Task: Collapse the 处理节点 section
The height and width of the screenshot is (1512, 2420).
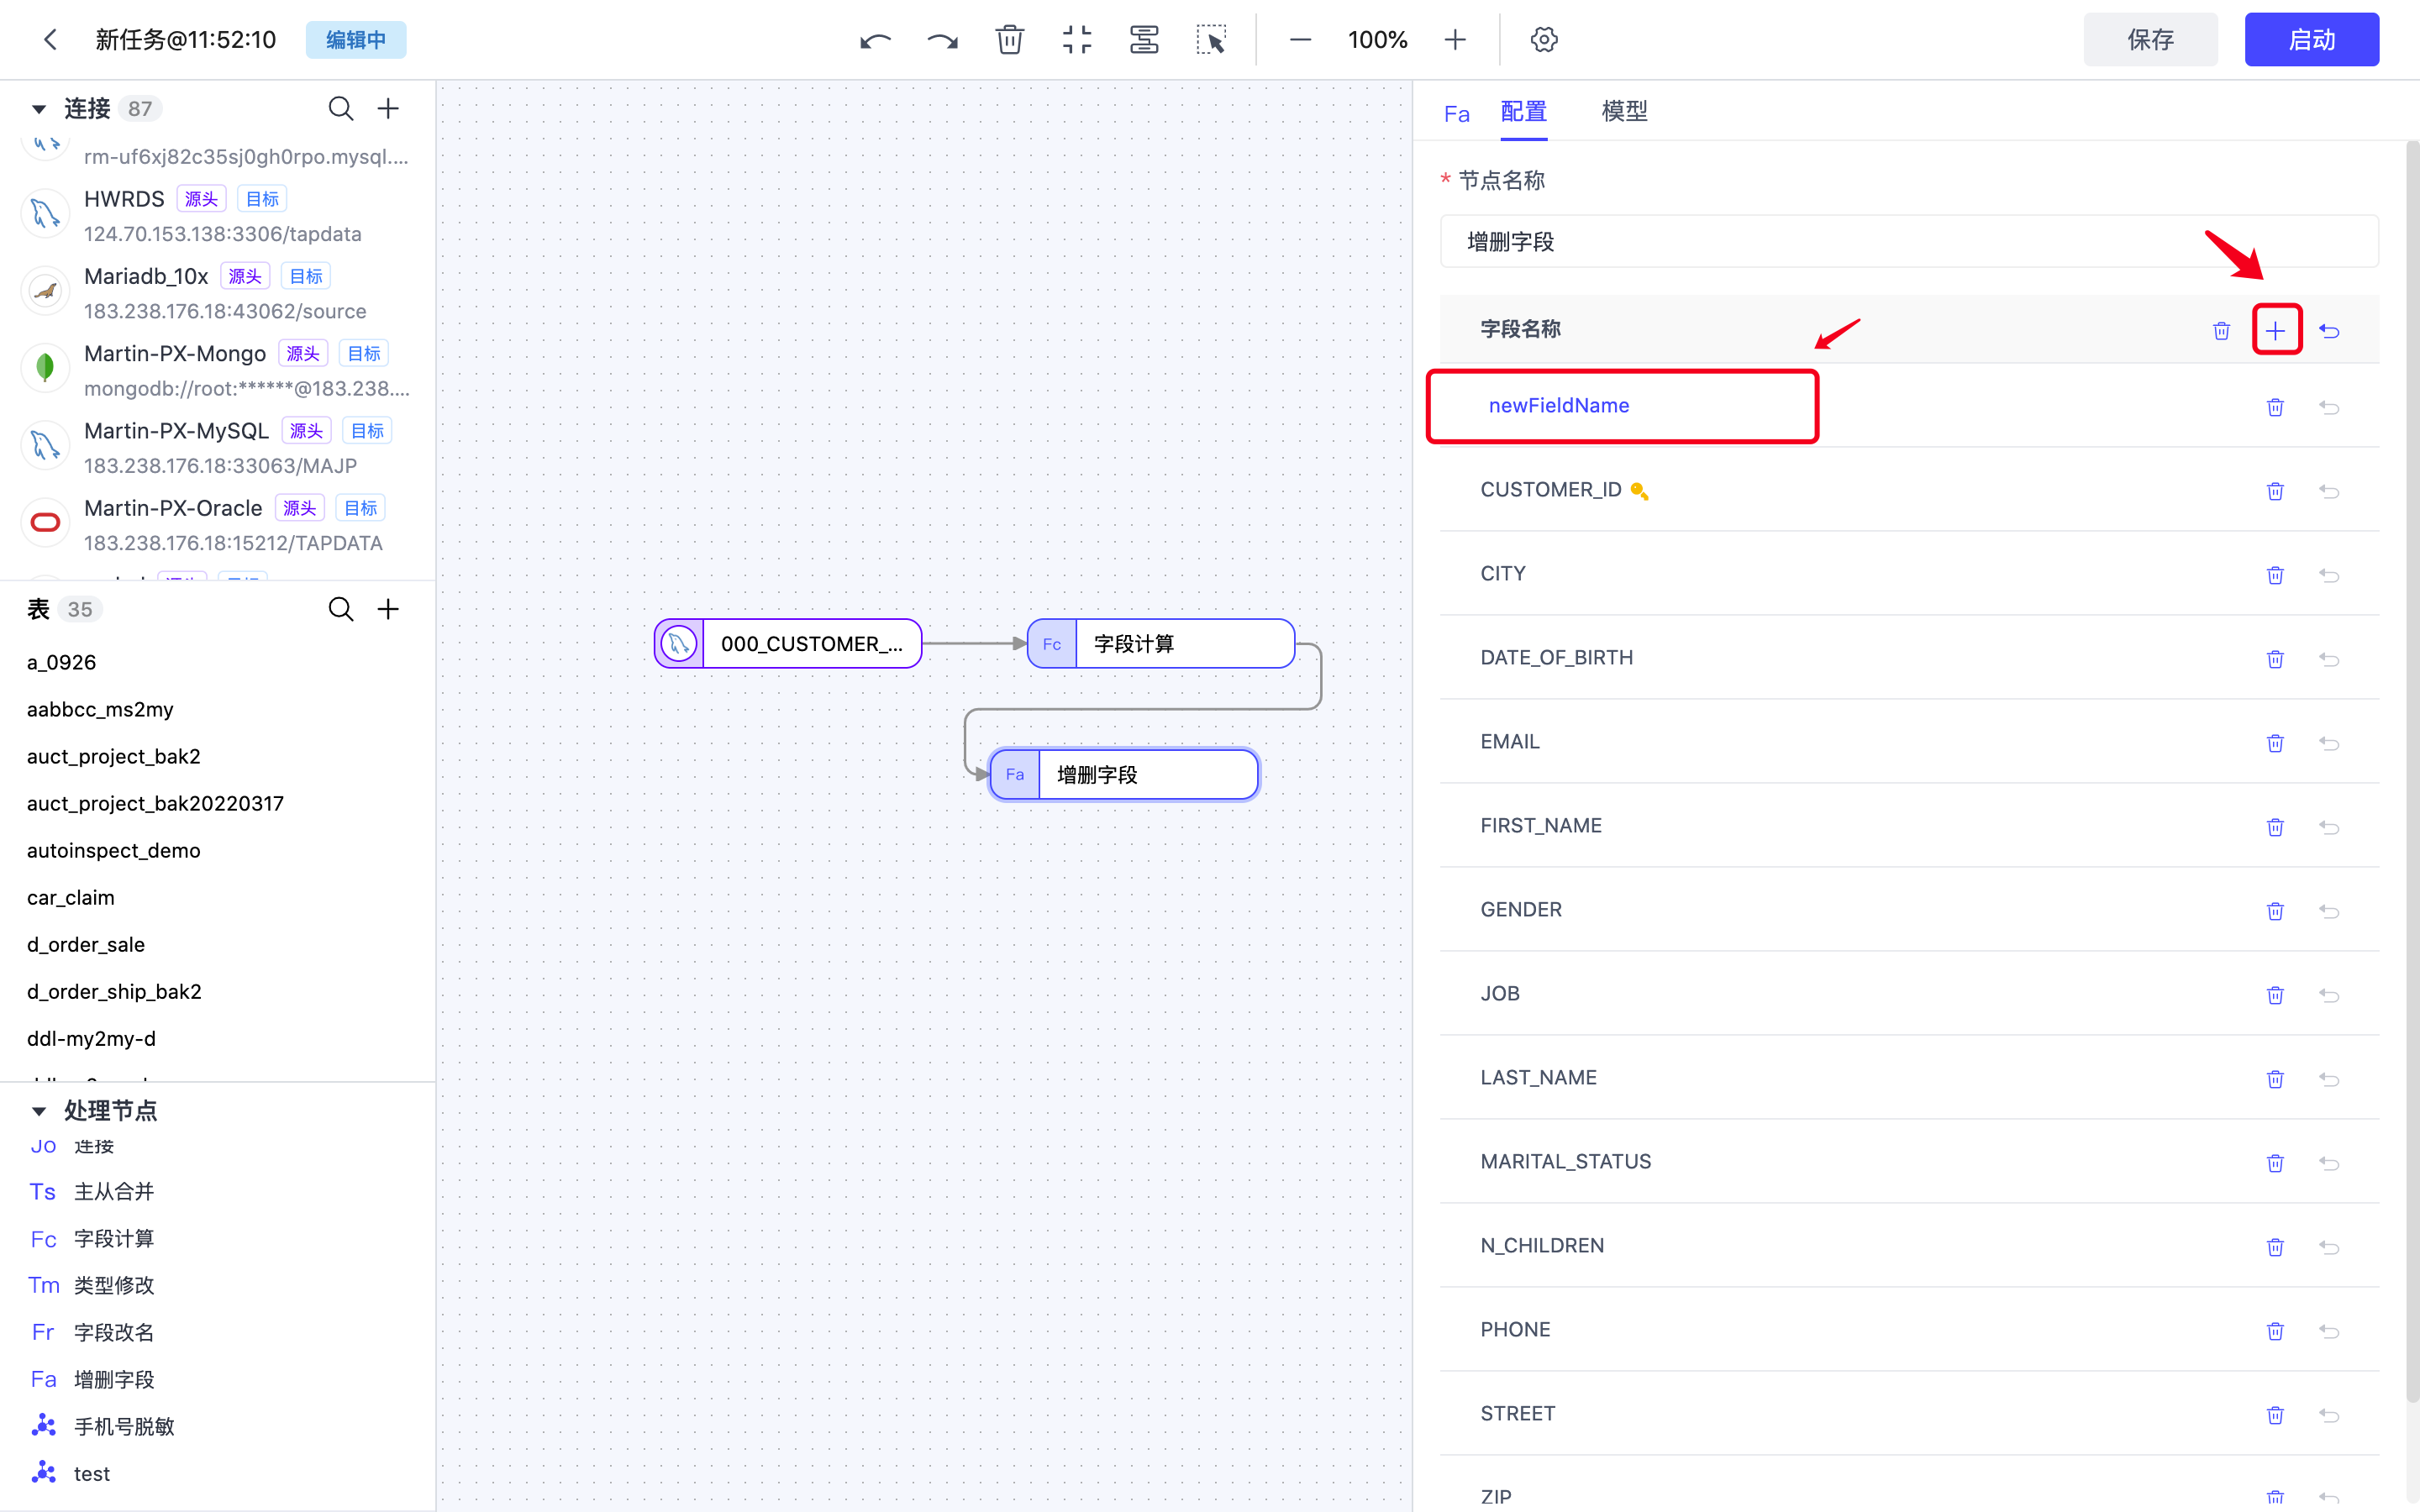Action: tap(39, 1110)
